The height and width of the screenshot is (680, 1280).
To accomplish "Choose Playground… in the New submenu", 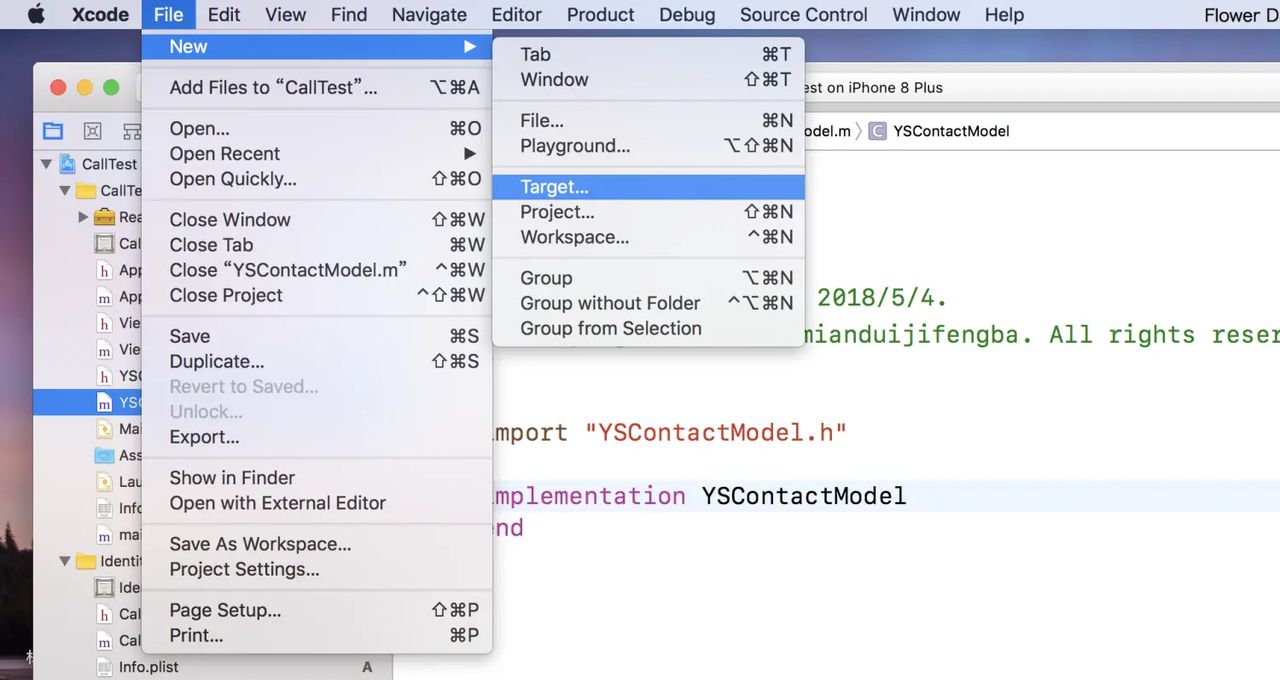I will [648, 146].
